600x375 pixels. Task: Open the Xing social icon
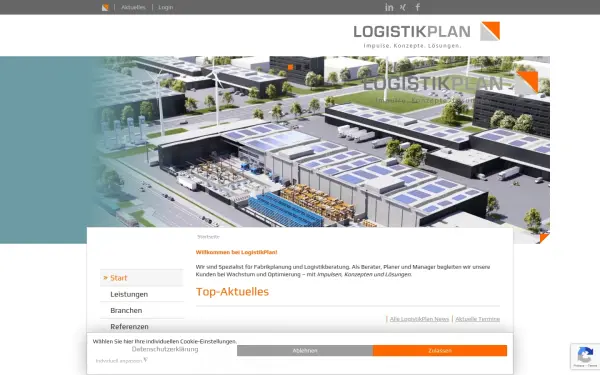click(x=403, y=7)
